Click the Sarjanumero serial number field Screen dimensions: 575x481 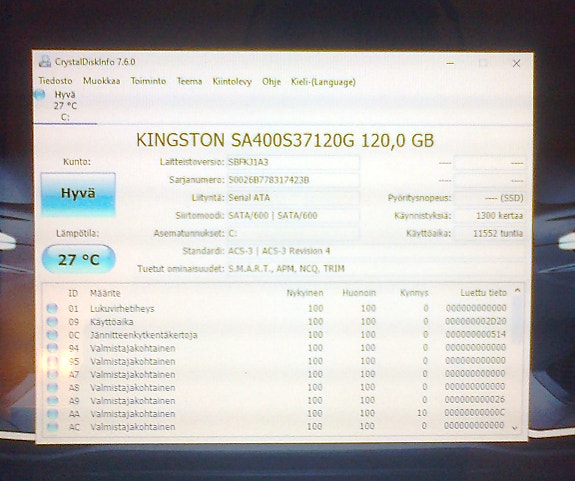click(x=293, y=180)
